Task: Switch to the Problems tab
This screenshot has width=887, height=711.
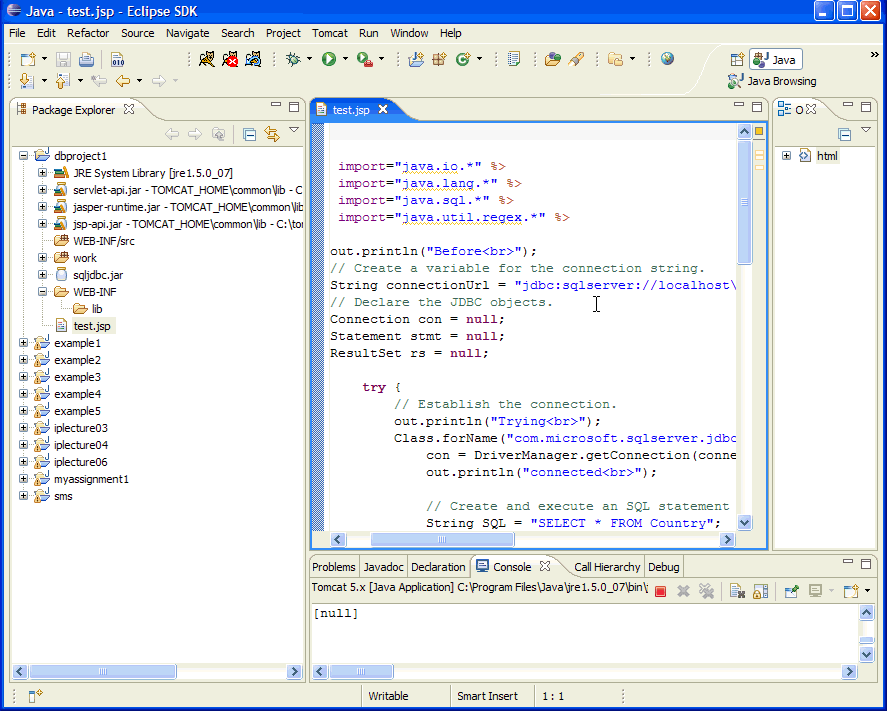Action: [334, 567]
